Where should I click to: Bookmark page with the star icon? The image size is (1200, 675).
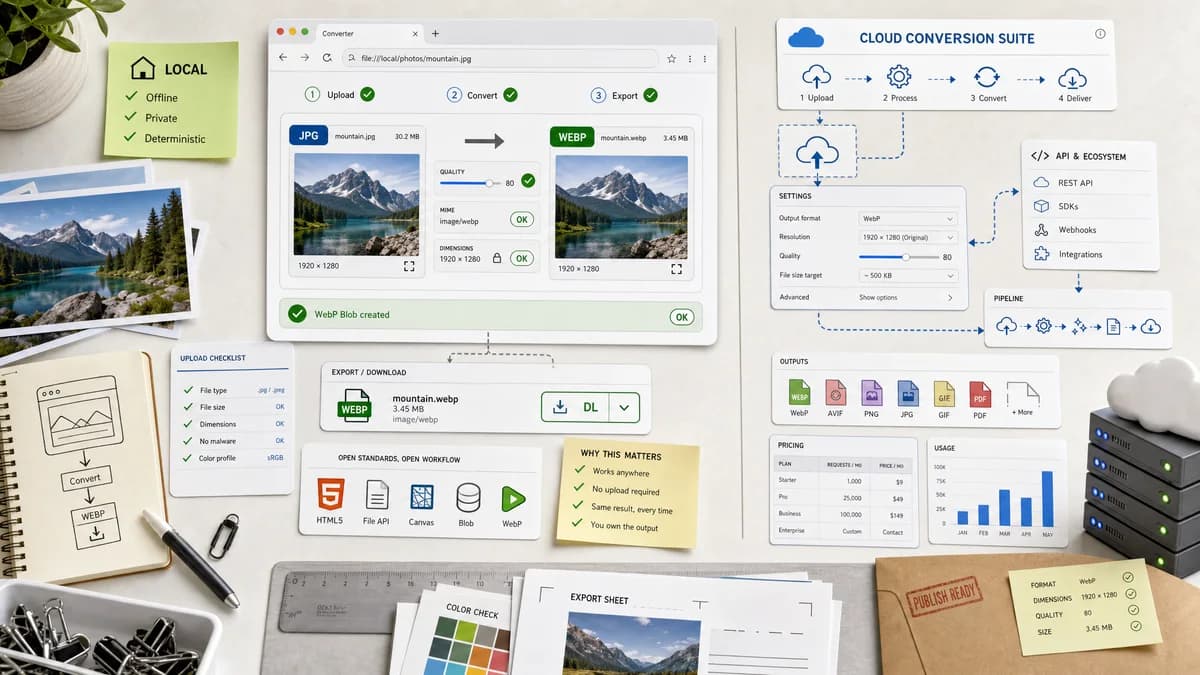tap(672, 58)
